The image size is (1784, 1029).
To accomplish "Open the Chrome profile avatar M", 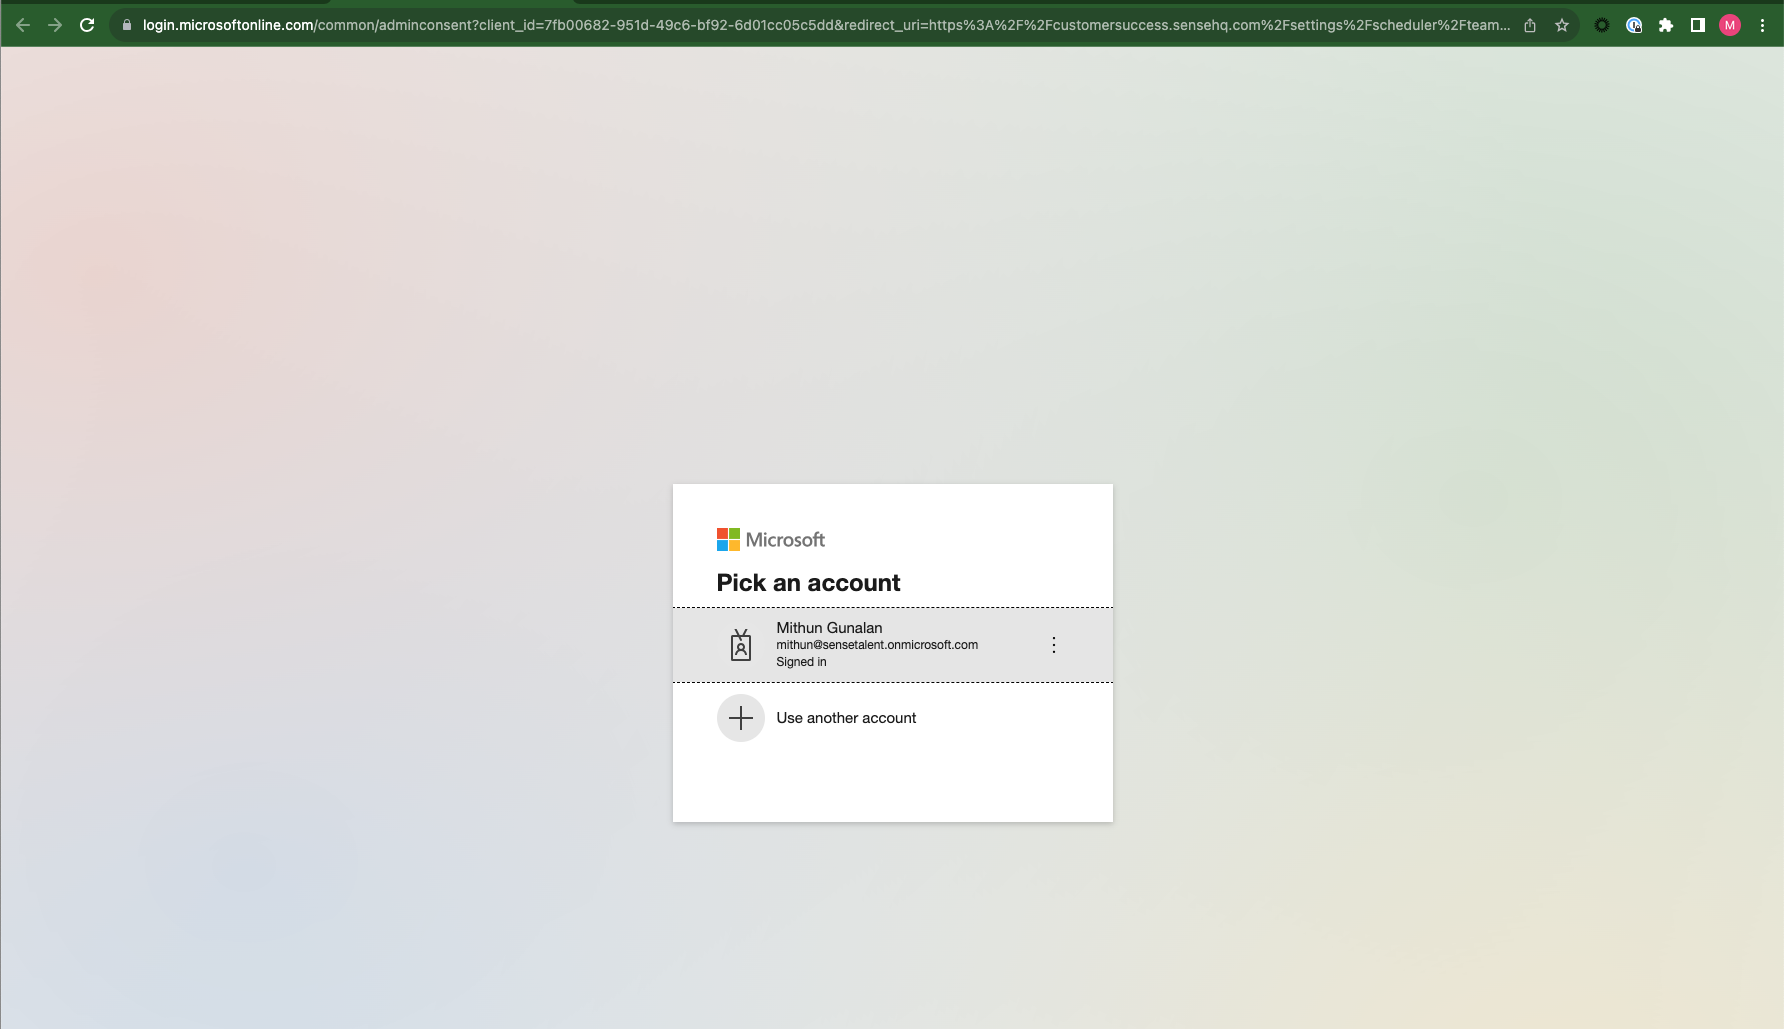I will point(1730,25).
